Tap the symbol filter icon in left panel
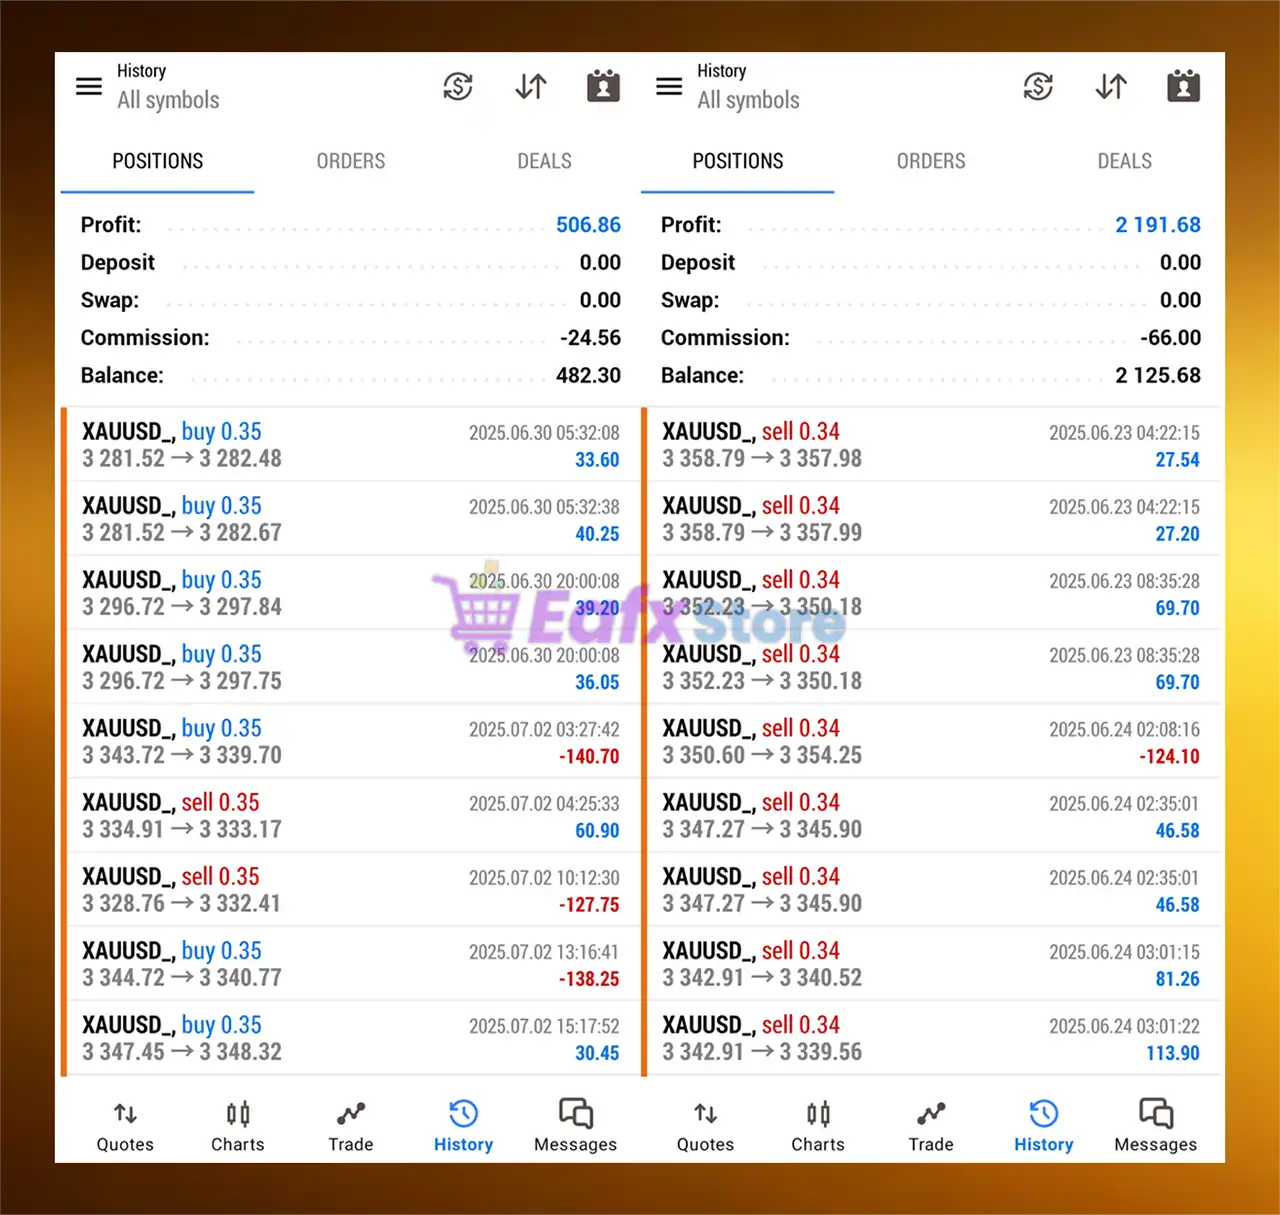1280x1215 pixels. click(x=458, y=87)
